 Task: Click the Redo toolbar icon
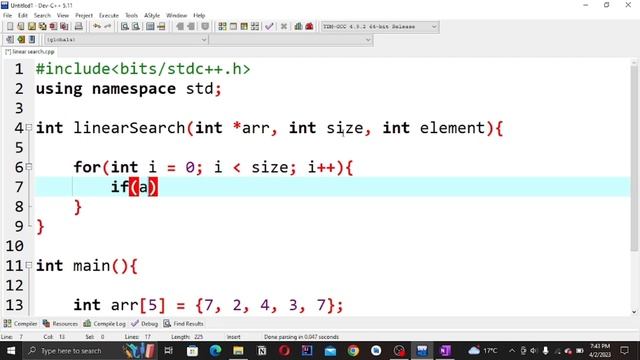[x=108, y=27]
